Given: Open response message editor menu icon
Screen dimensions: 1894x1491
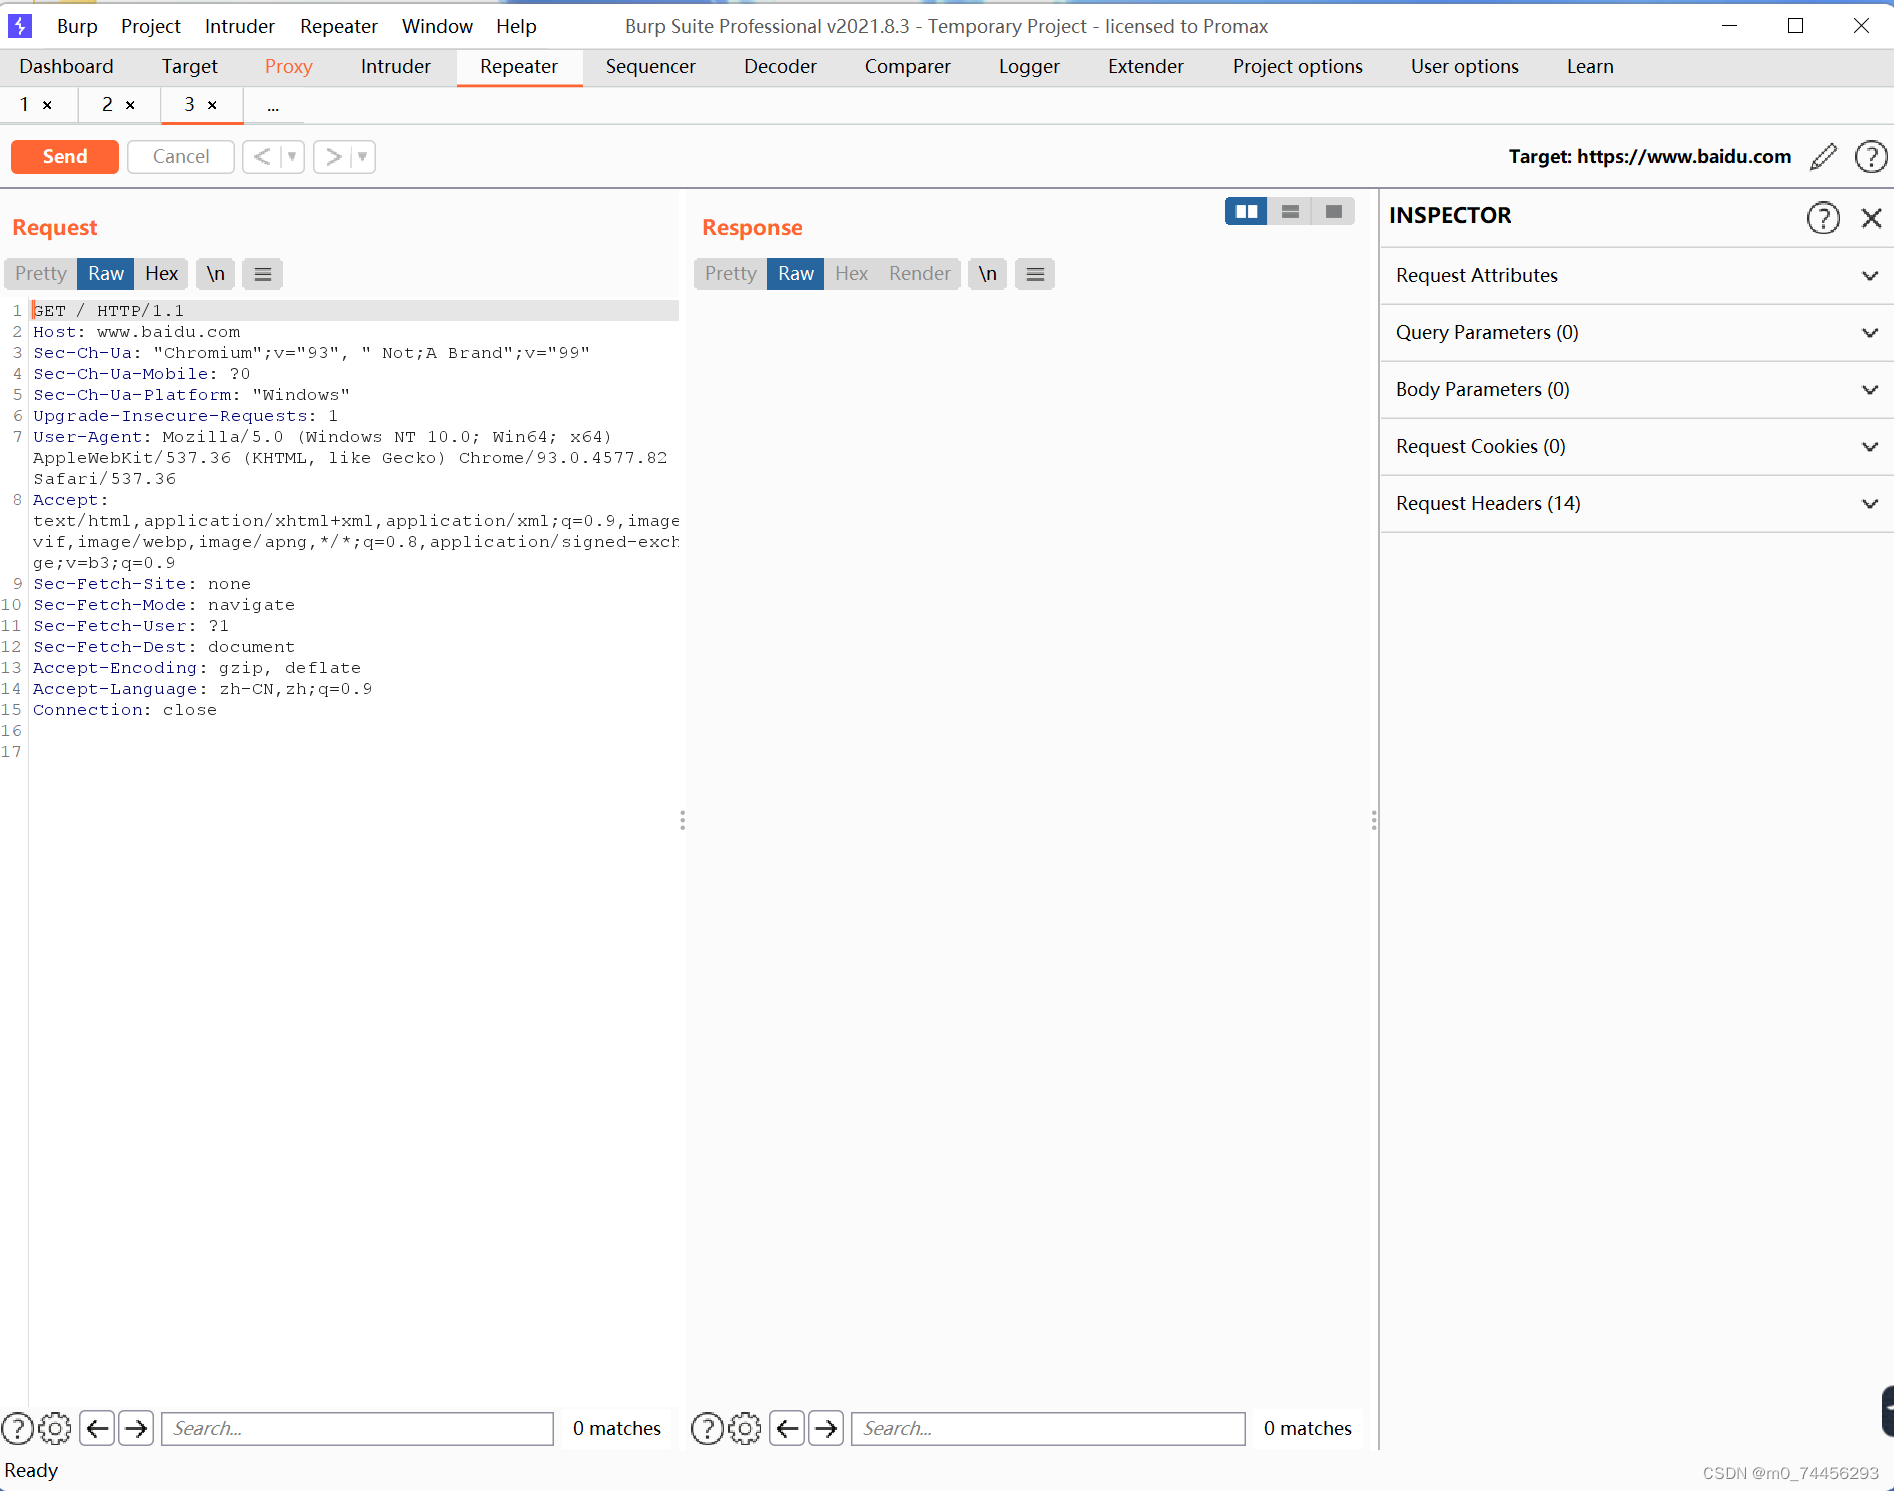Looking at the screenshot, I should (1035, 273).
